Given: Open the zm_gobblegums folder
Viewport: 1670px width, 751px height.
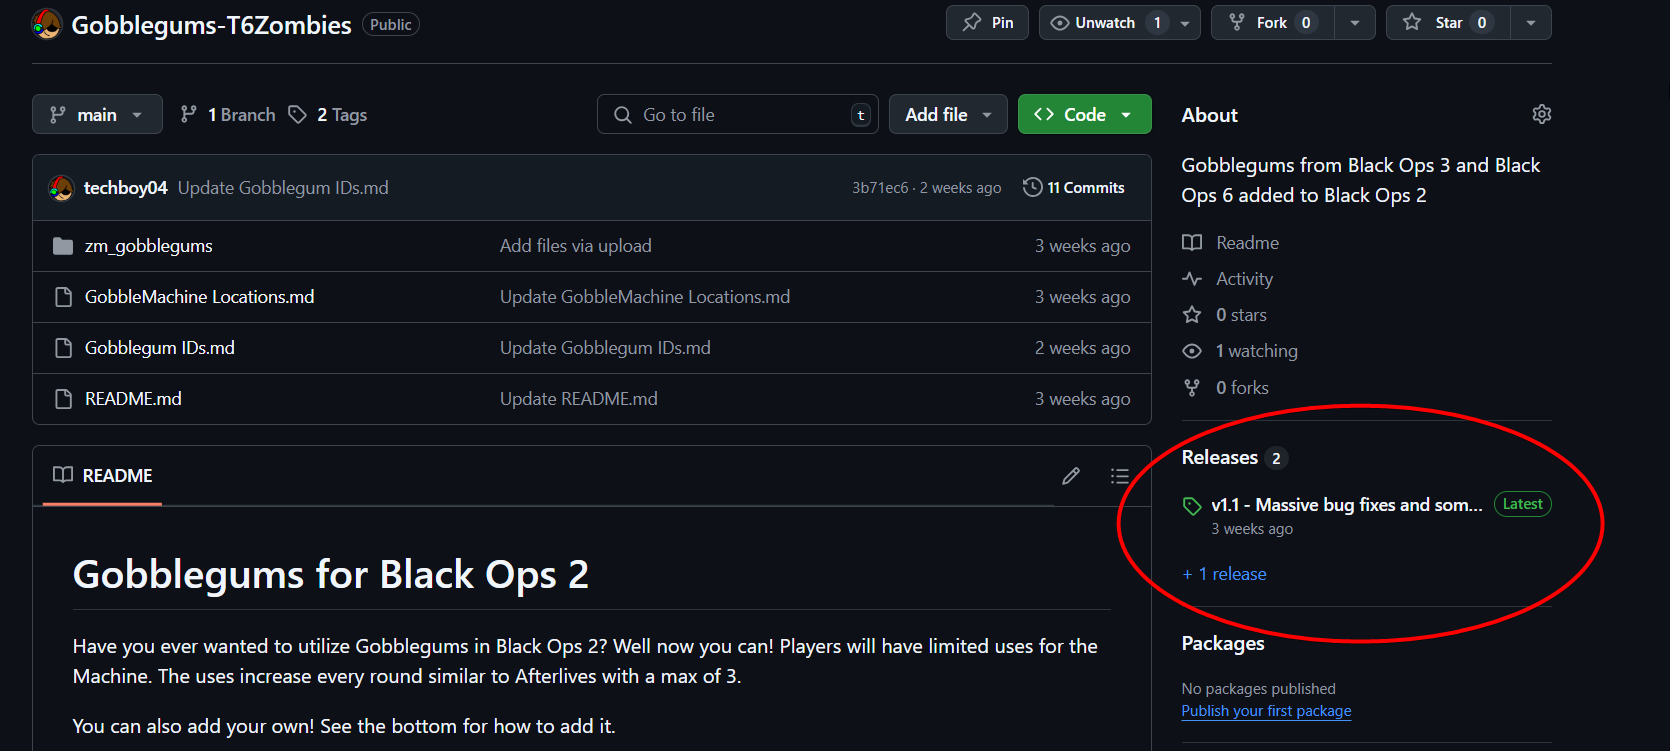Looking at the screenshot, I should (x=148, y=246).
